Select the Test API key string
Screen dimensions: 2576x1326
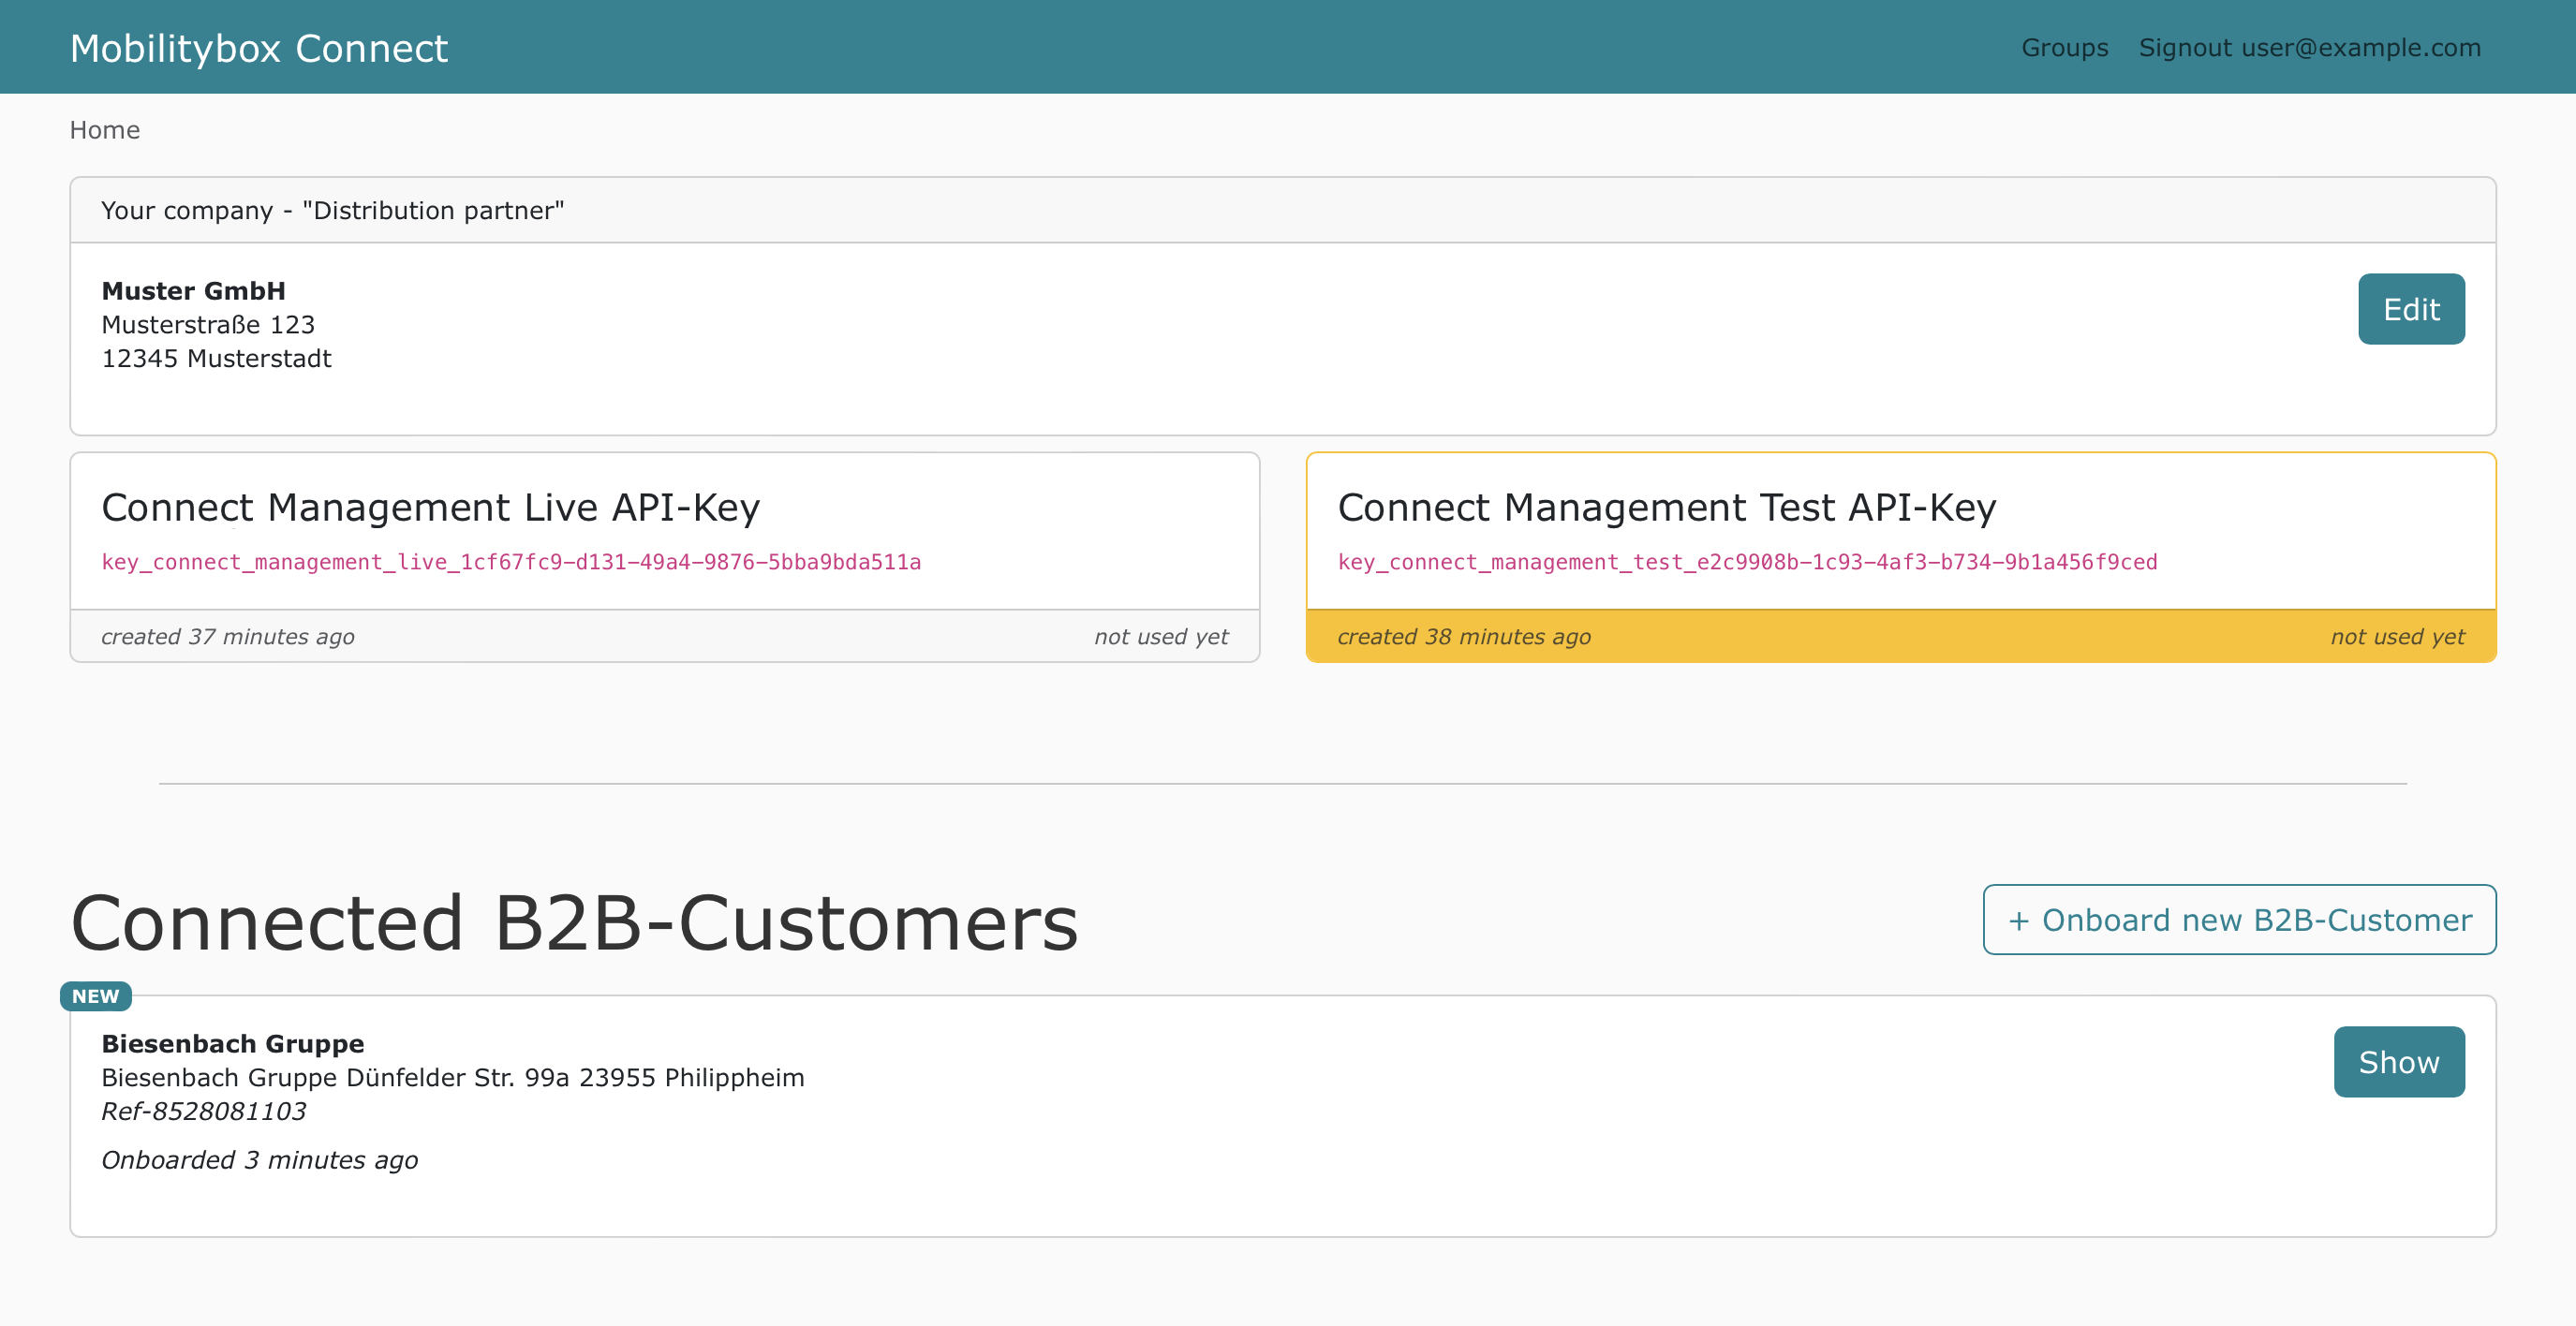1747,562
